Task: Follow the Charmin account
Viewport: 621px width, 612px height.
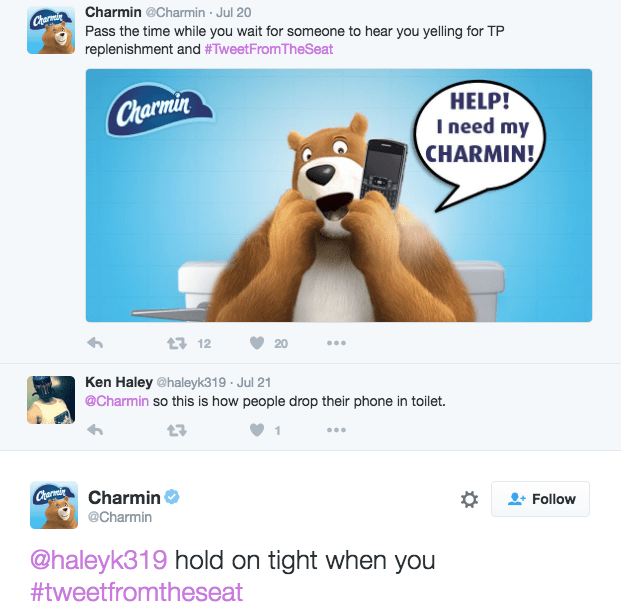Action: [x=540, y=499]
